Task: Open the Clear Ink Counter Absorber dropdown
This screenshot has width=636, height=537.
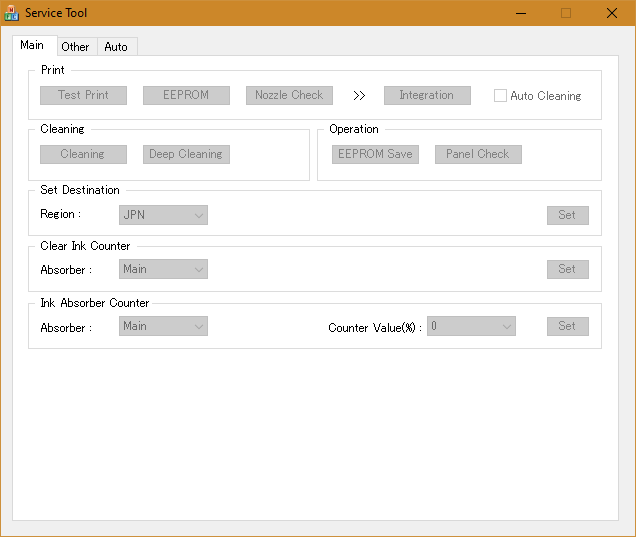Action: (163, 268)
